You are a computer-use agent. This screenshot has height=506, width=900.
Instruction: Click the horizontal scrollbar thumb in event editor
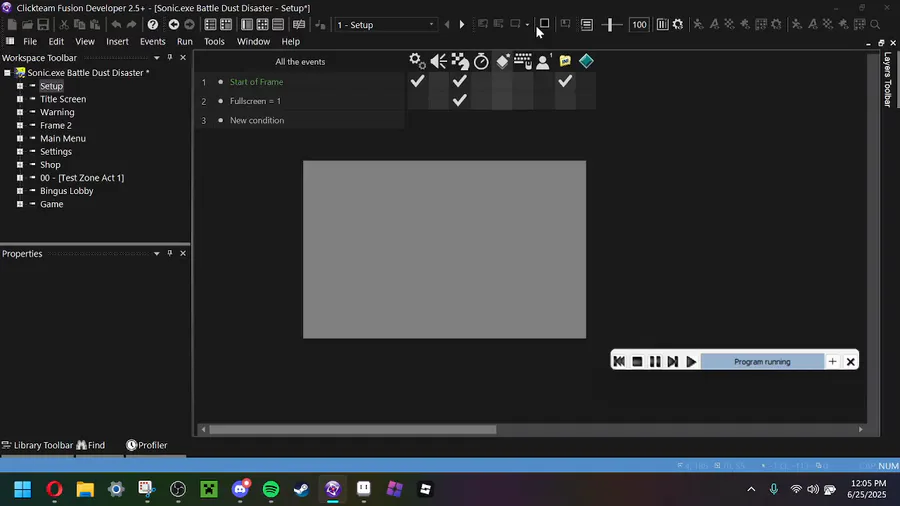(x=352, y=429)
